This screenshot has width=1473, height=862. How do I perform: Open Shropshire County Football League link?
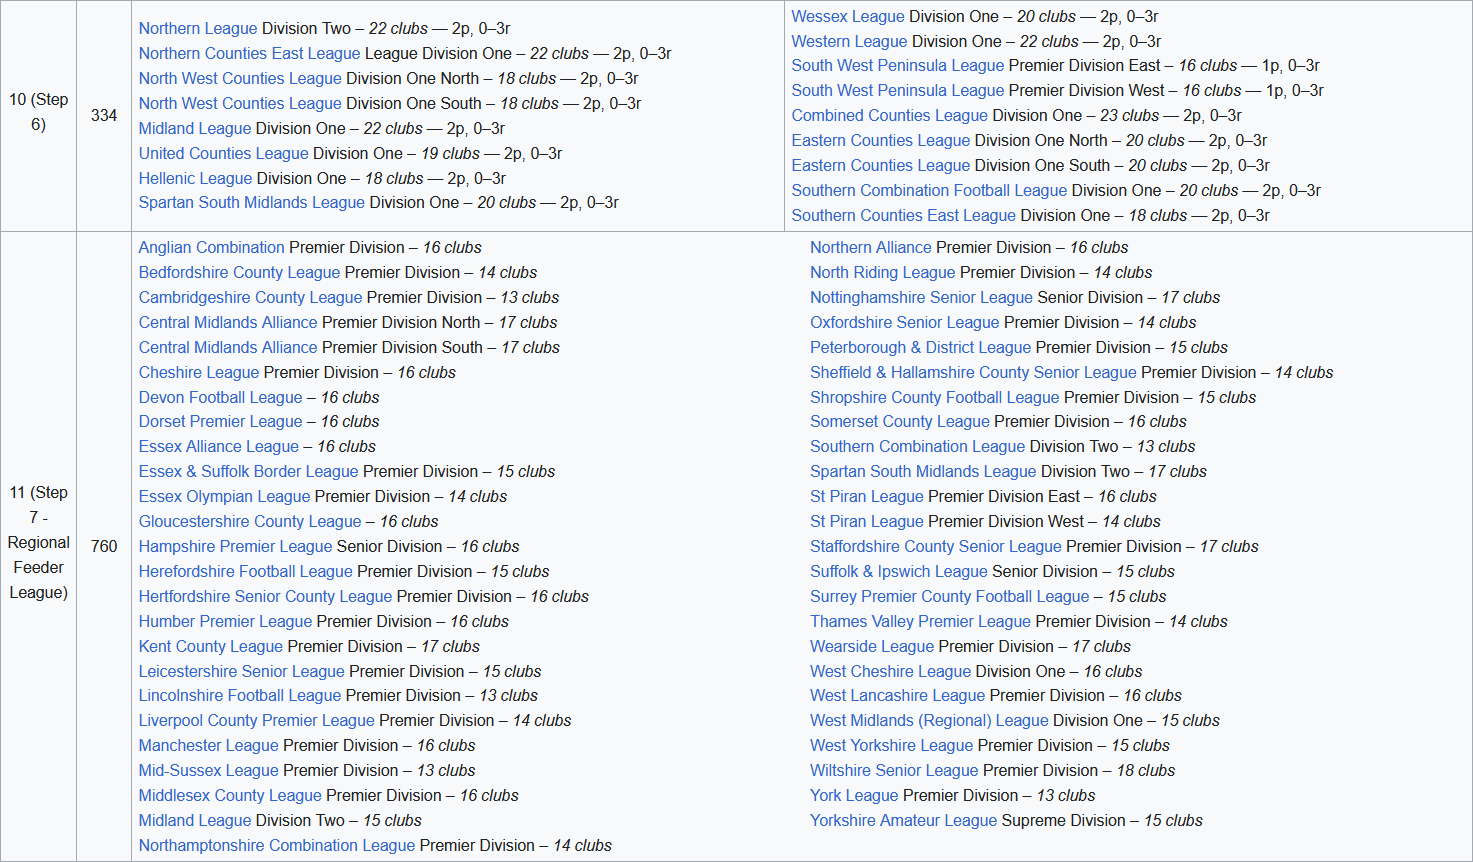coord(935,398)
